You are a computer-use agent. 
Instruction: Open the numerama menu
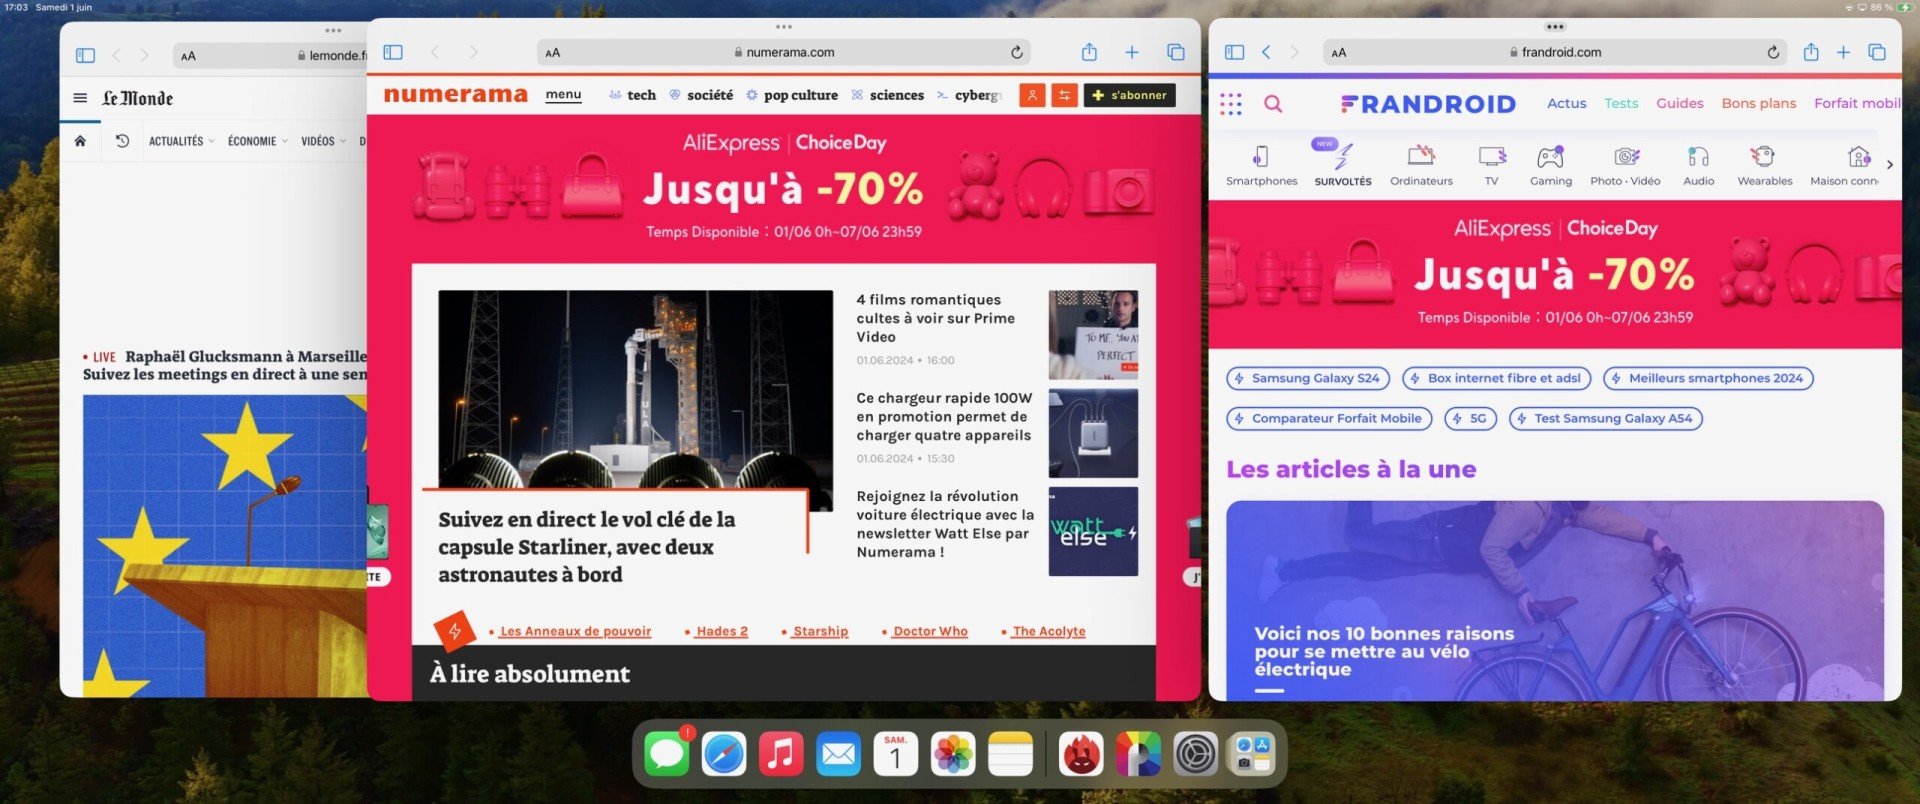click(x=563, y=95)
